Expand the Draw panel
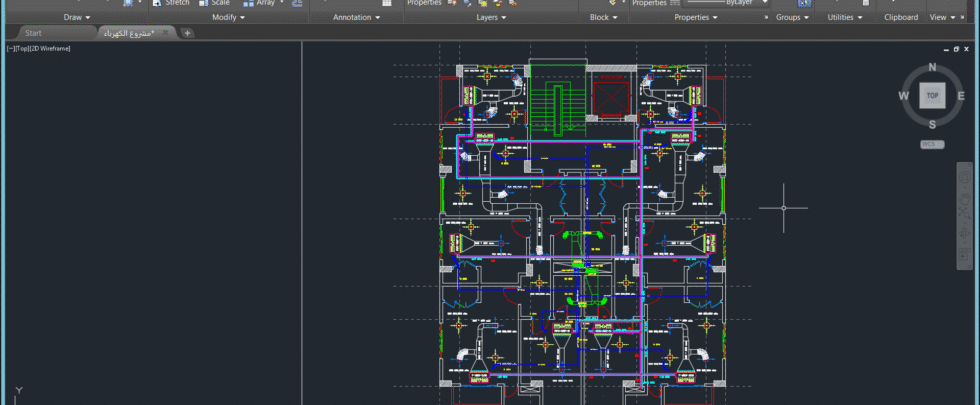Viewport: 980px width, 405px height. [77, 18]
